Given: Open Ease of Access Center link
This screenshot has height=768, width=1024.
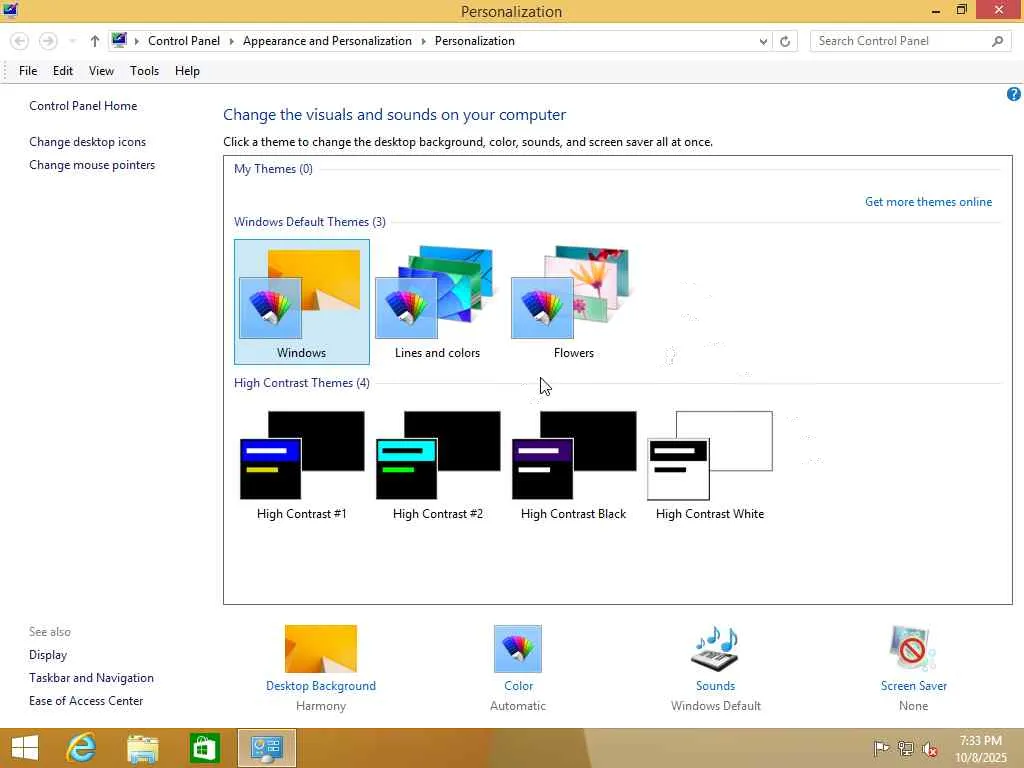Looking at the screenshot, I should click(x=86, y=701).
